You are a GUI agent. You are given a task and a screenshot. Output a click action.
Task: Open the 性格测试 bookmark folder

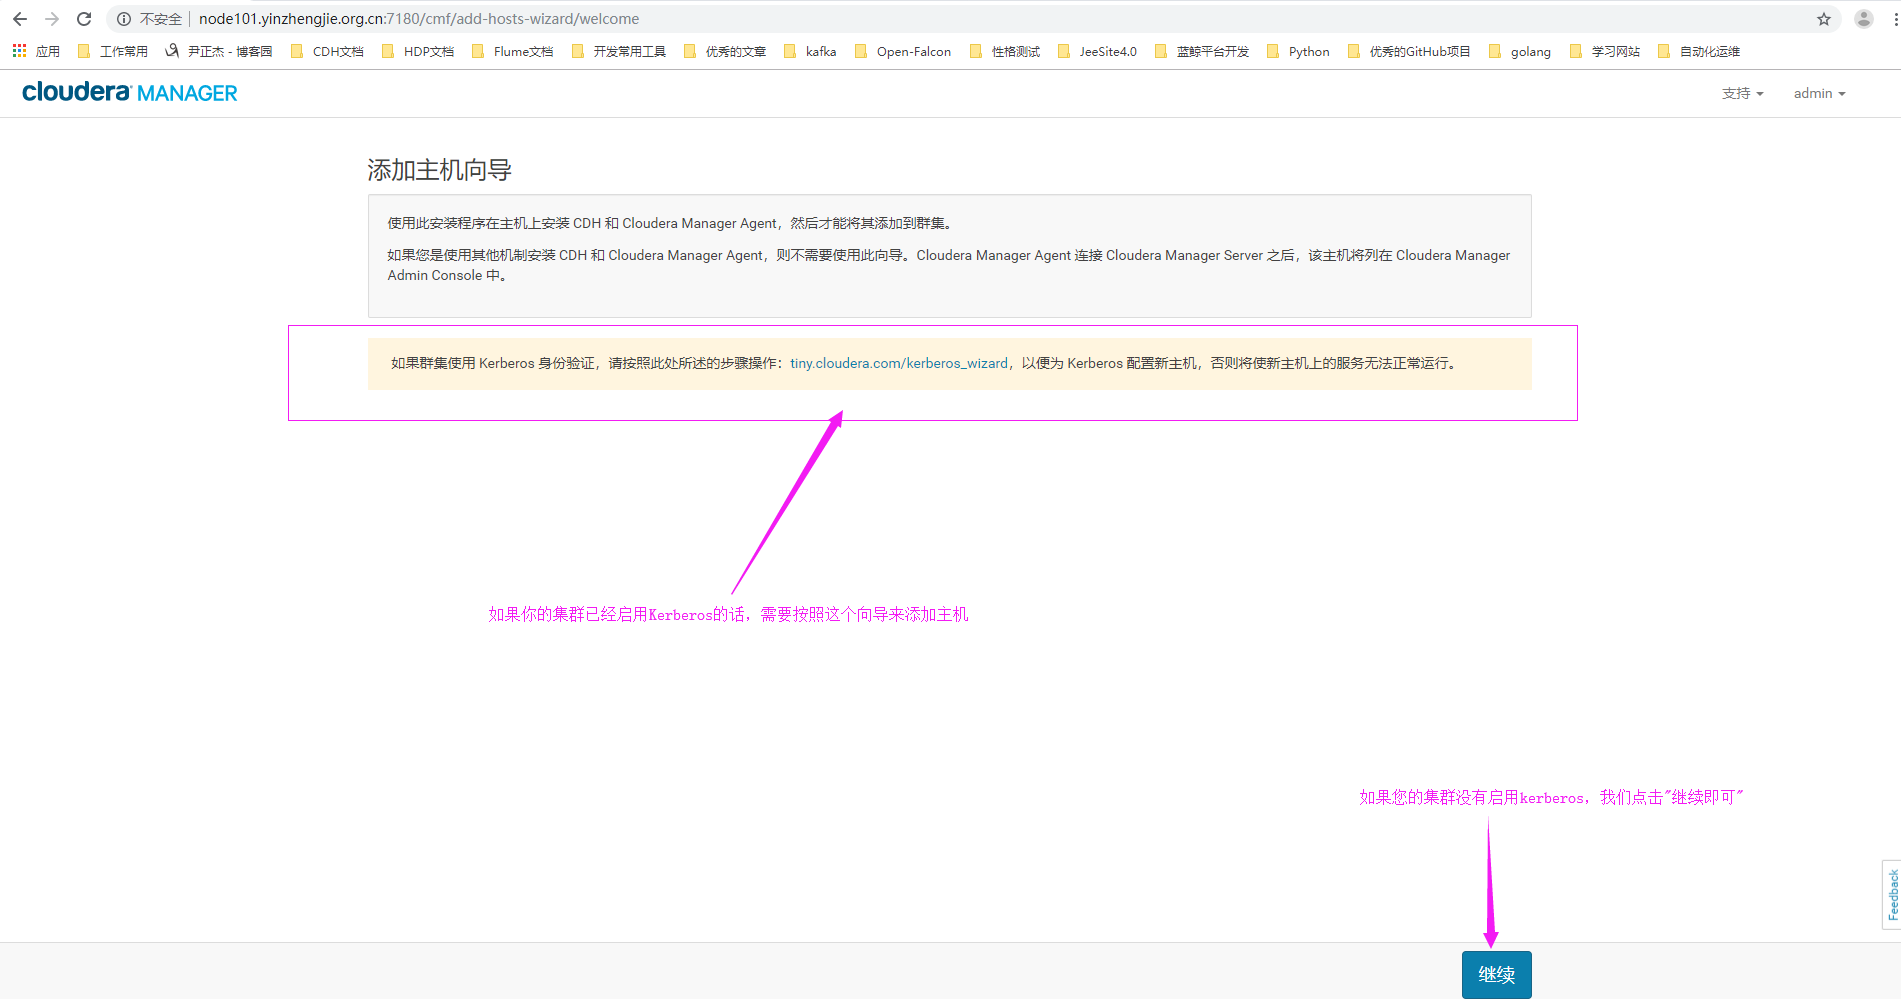click(1005, 51)
